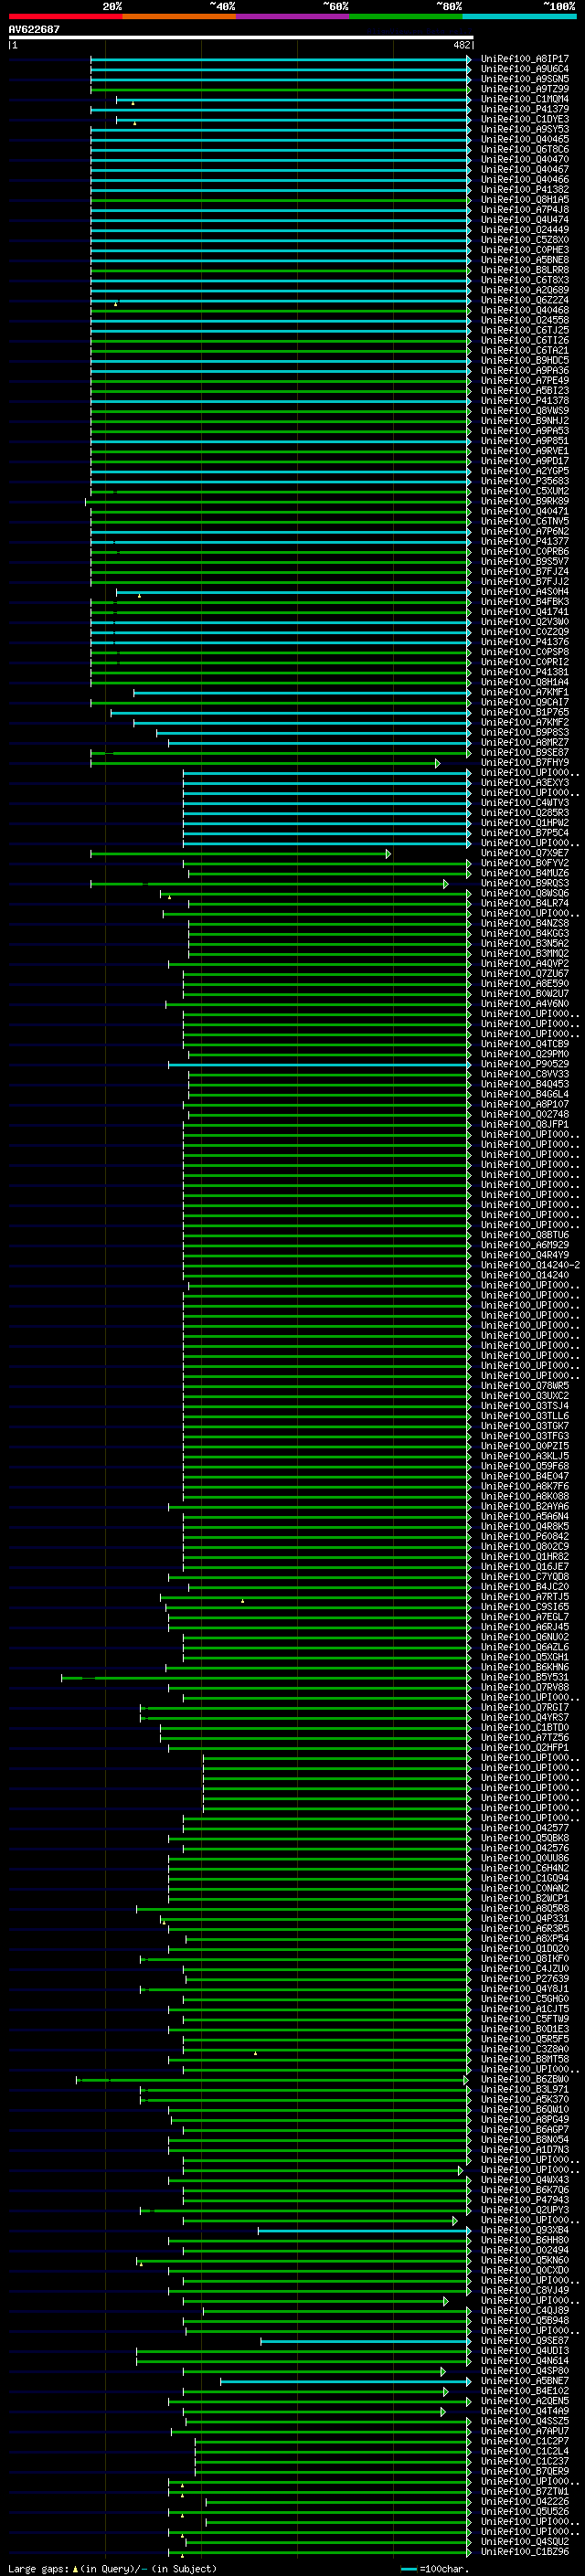Click the red 20% identity color bar
Screen dimensions: 585x2576
point(65,16)
